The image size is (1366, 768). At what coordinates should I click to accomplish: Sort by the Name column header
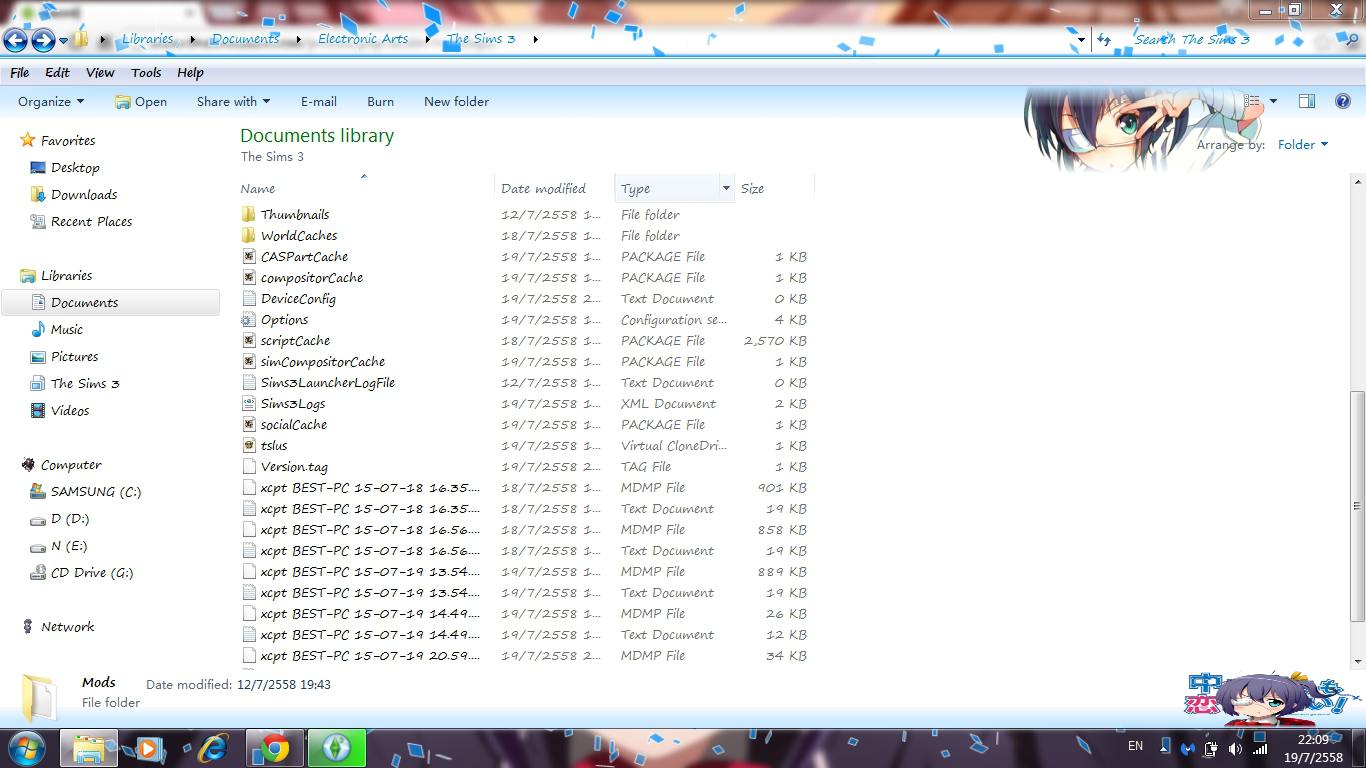click(366, 188)
